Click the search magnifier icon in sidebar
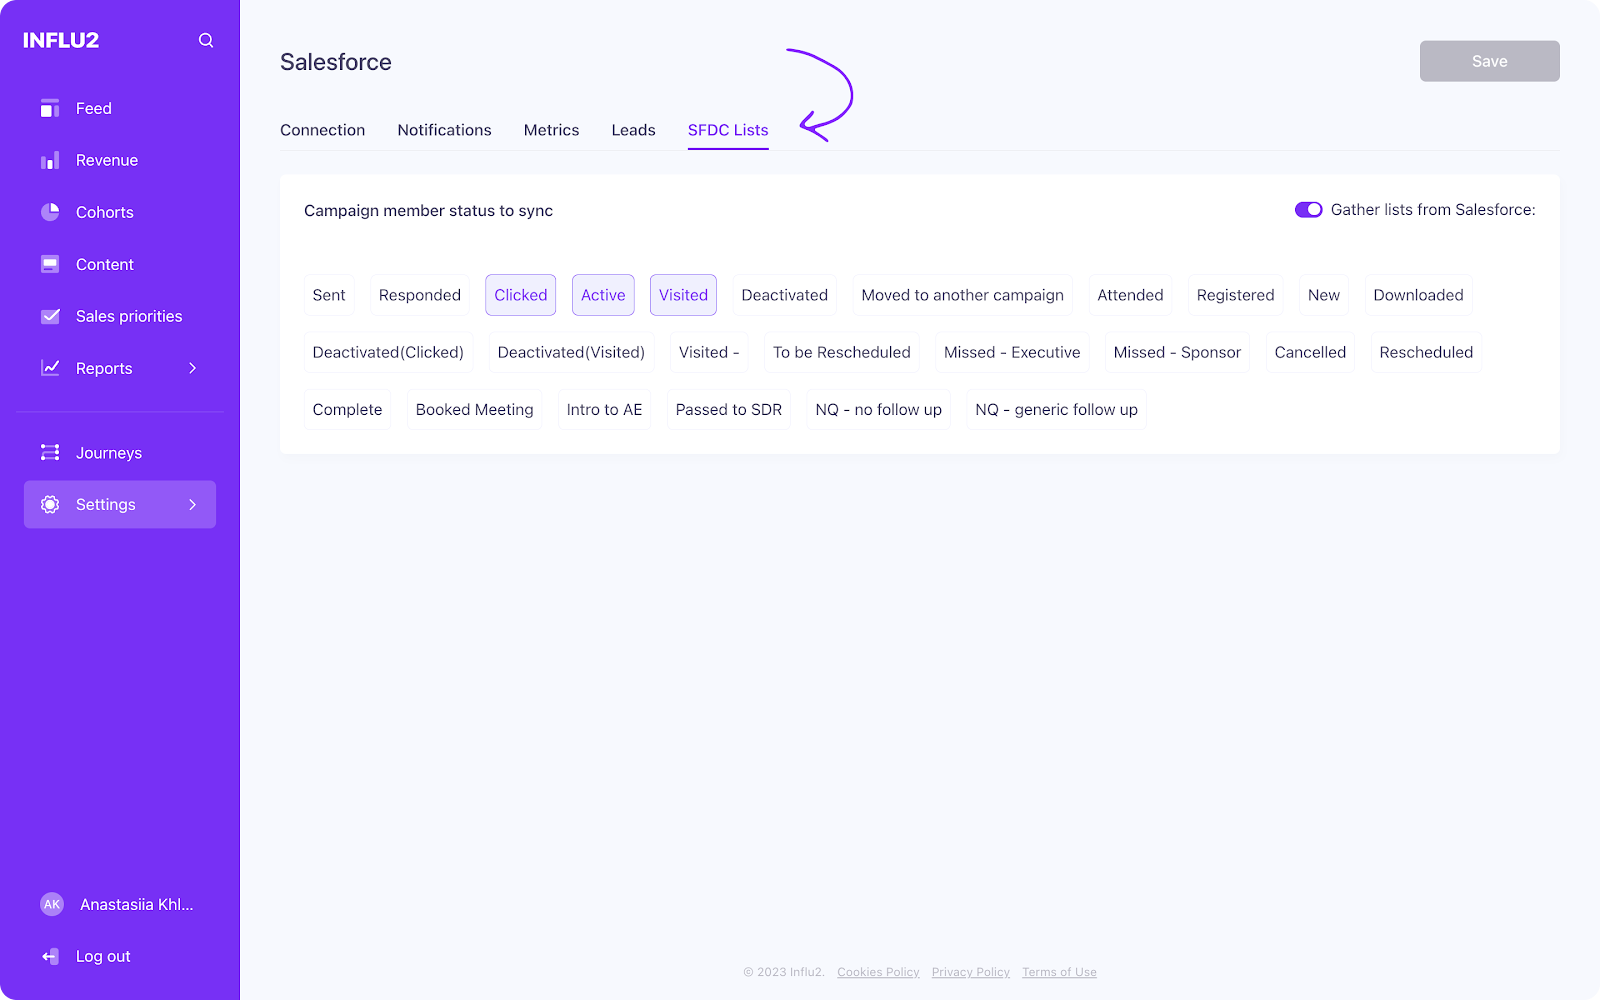1600x1000 pixels. (206, 40)
